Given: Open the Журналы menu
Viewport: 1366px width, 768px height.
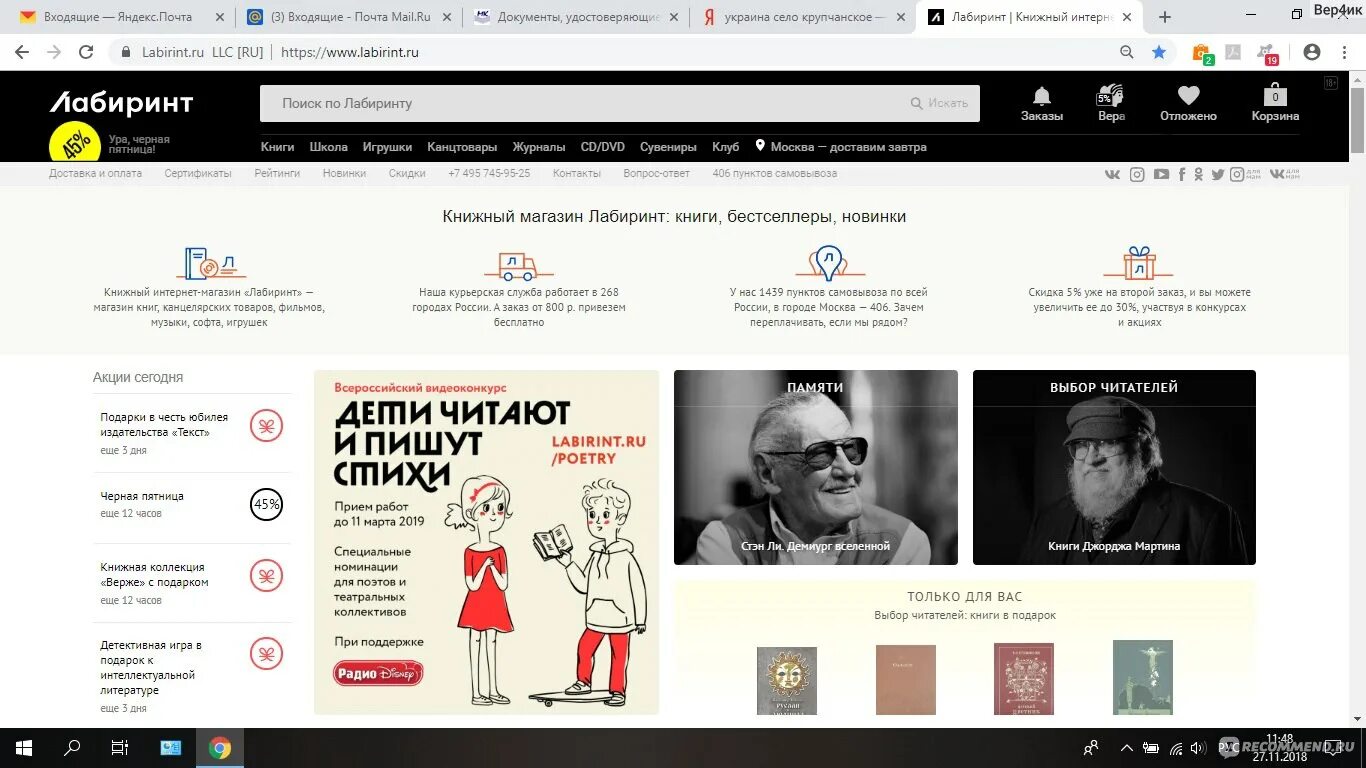Looking at the screenshot, I should tap(539, 147).
